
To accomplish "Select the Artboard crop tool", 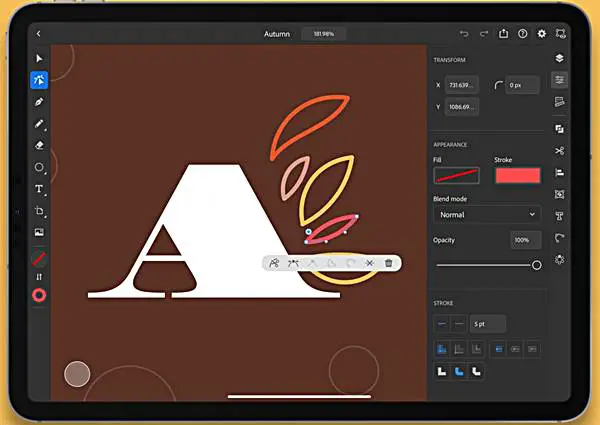I will coord(39,211).
